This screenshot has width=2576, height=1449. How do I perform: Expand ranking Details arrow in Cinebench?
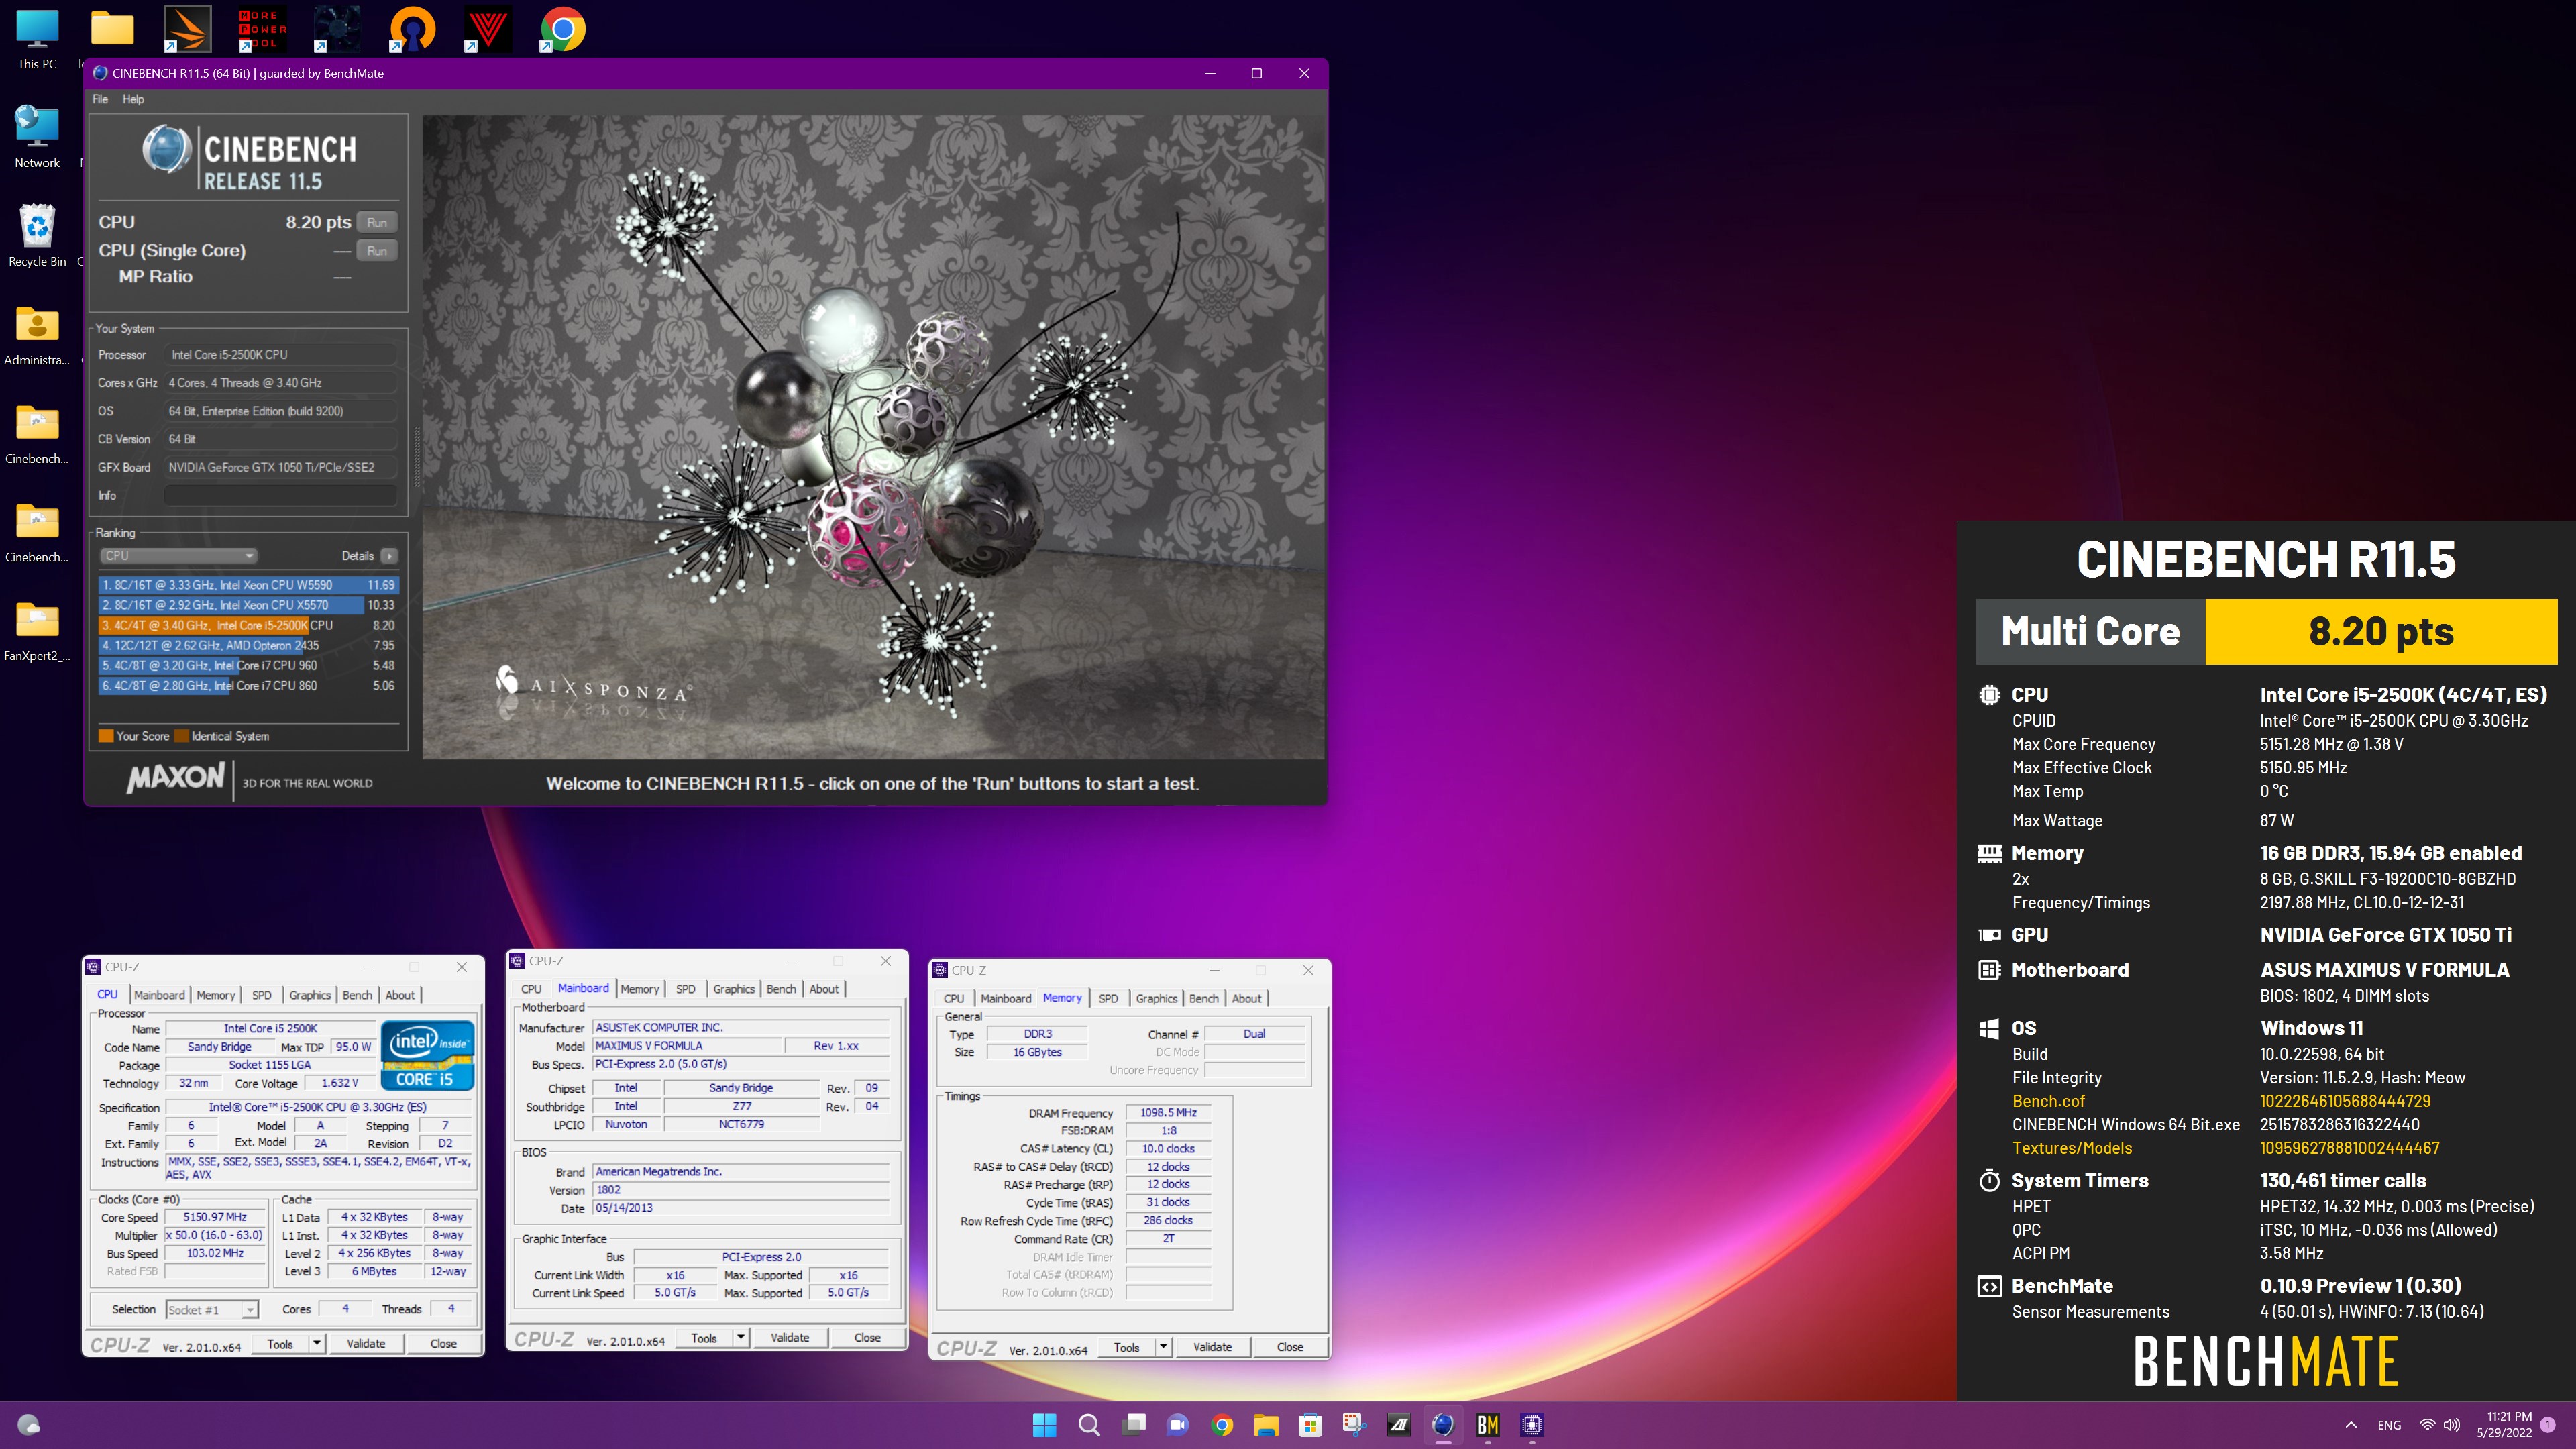point(389,556)
